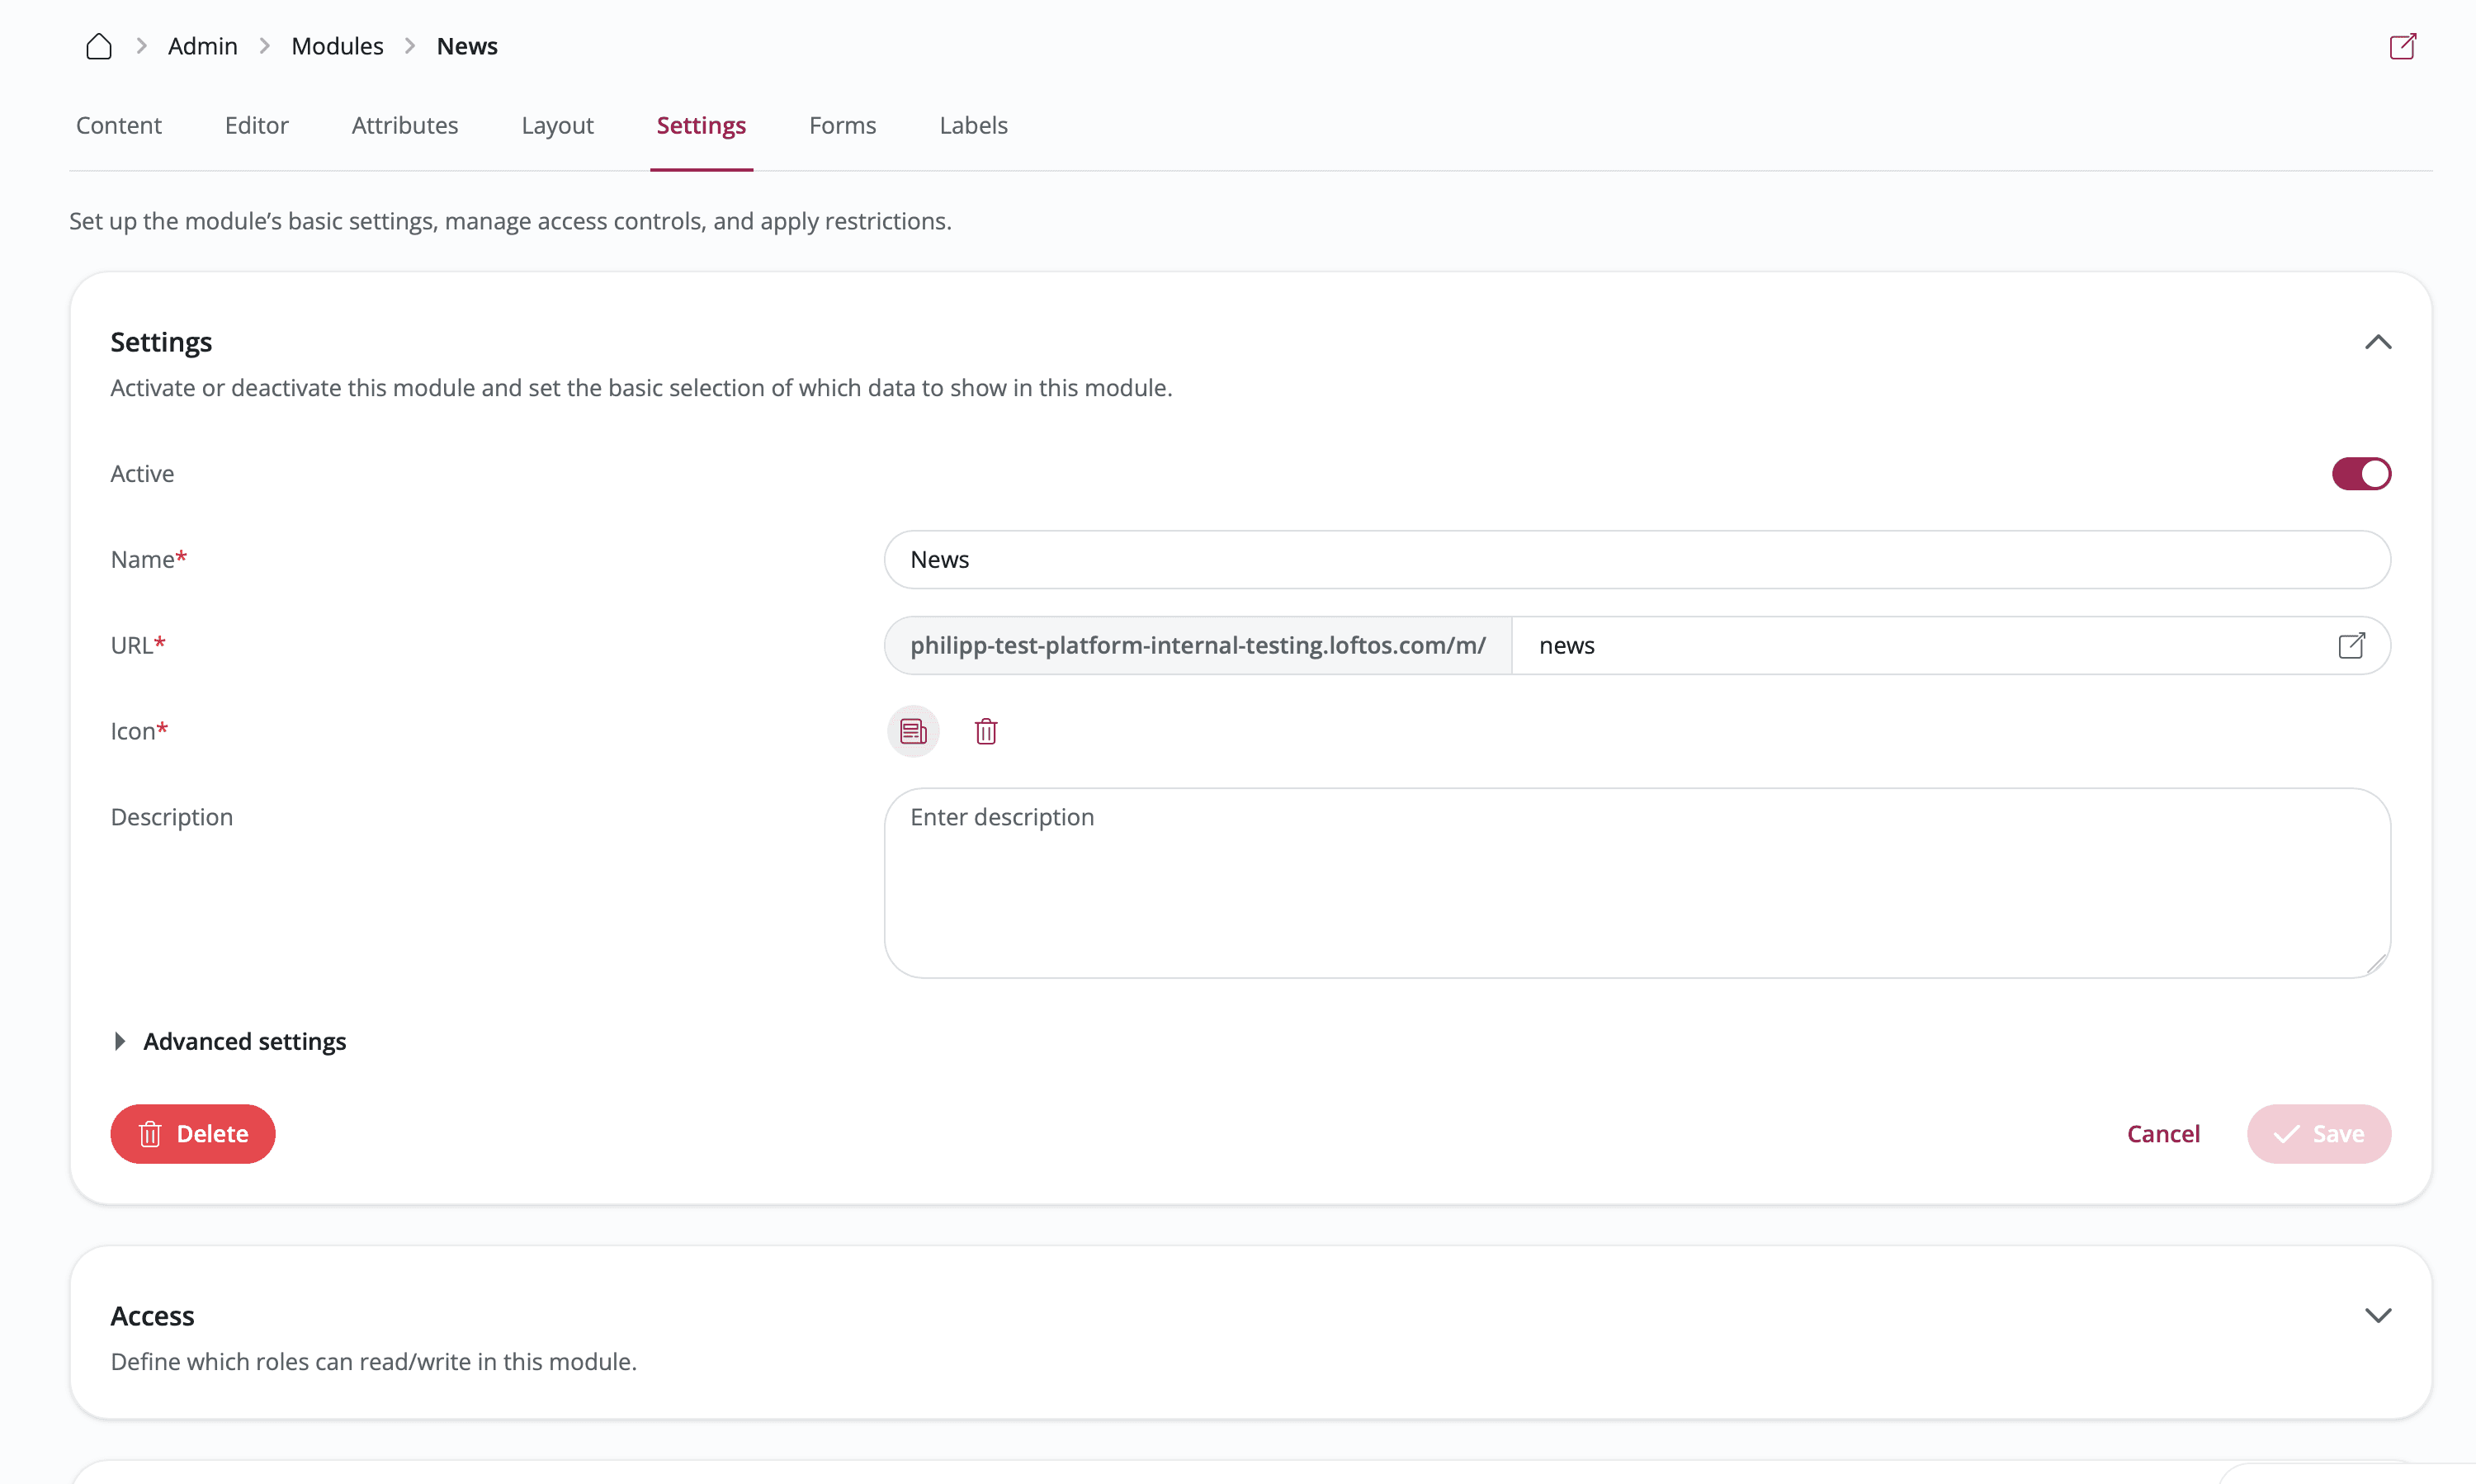
Task: Go to the Layout tab
Action: [x=557, y=125]
